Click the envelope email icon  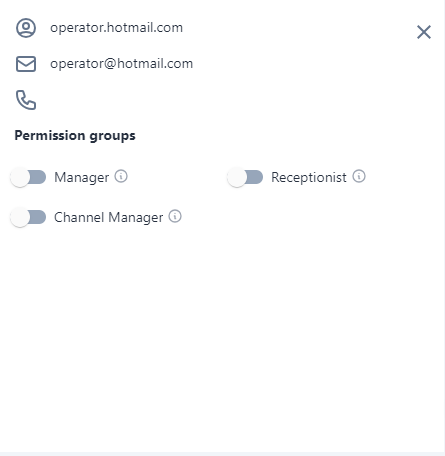(x=26, y=64)
